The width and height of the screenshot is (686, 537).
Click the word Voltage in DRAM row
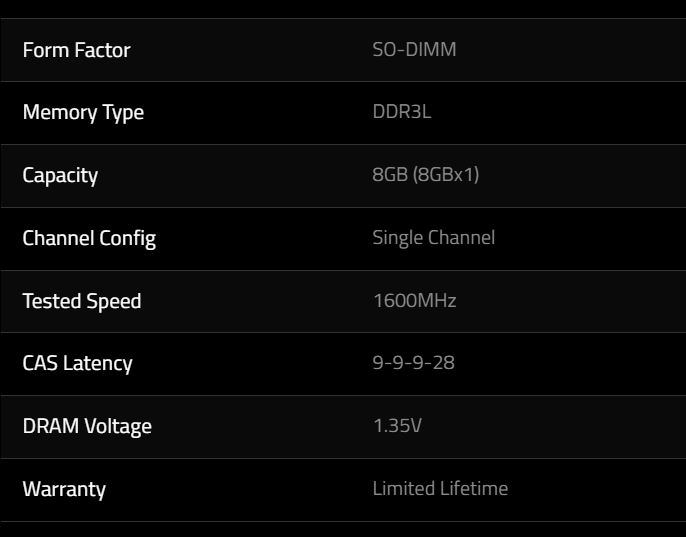tap(118, 427)
